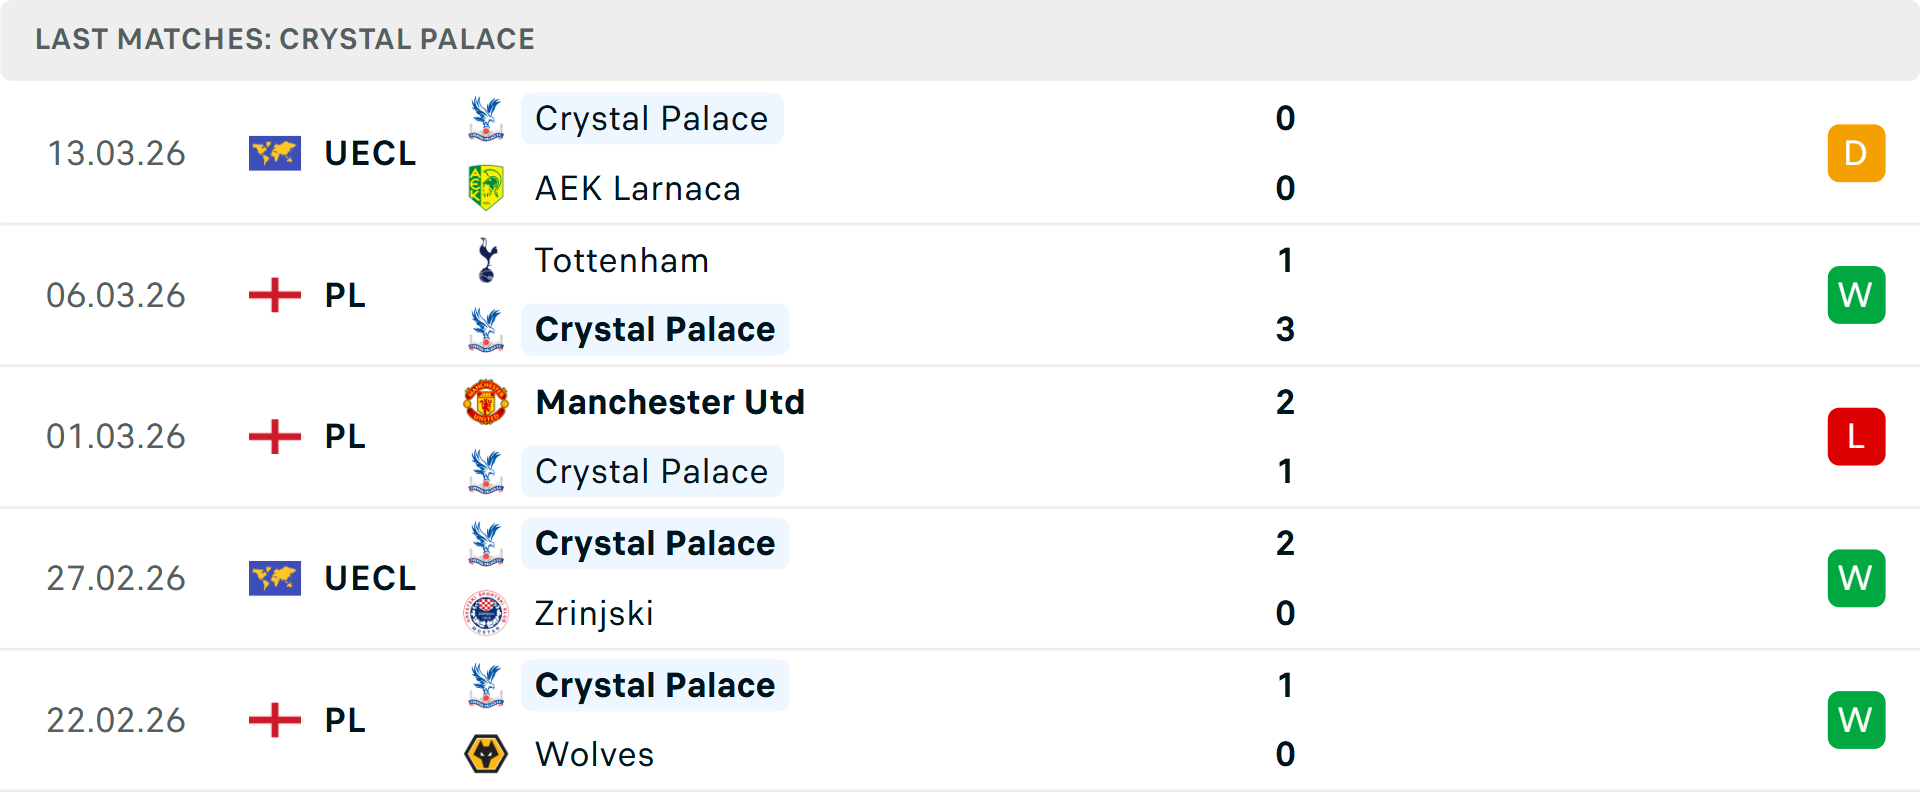Image resolution: width=1920 pixels, height=792 pixels.
Task: Select the Wolves club crest
Action: tap(487, 755)
